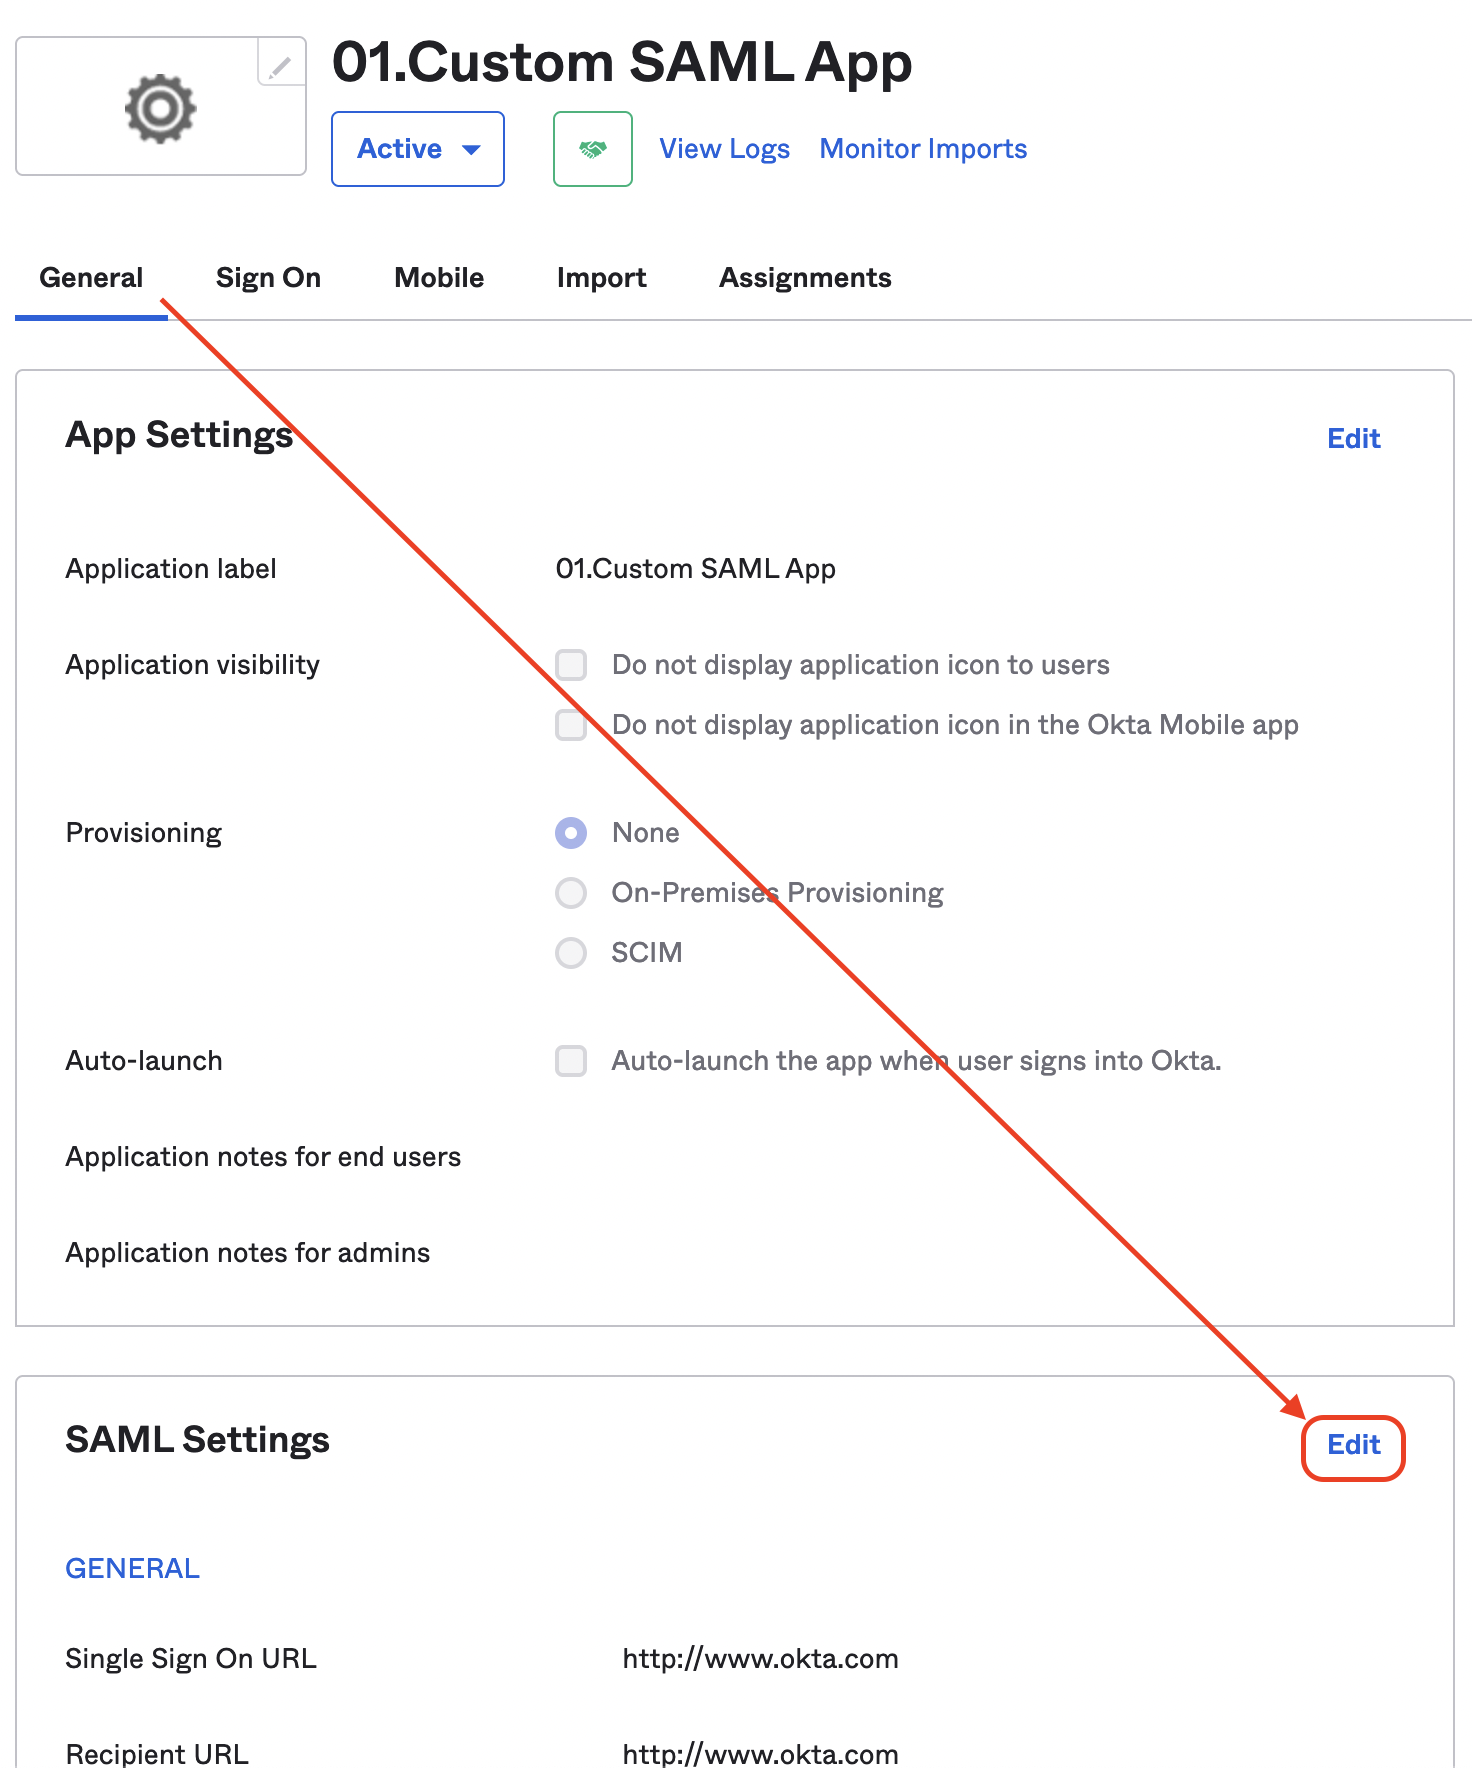Open View Logs link

click(x=724, y=149)
